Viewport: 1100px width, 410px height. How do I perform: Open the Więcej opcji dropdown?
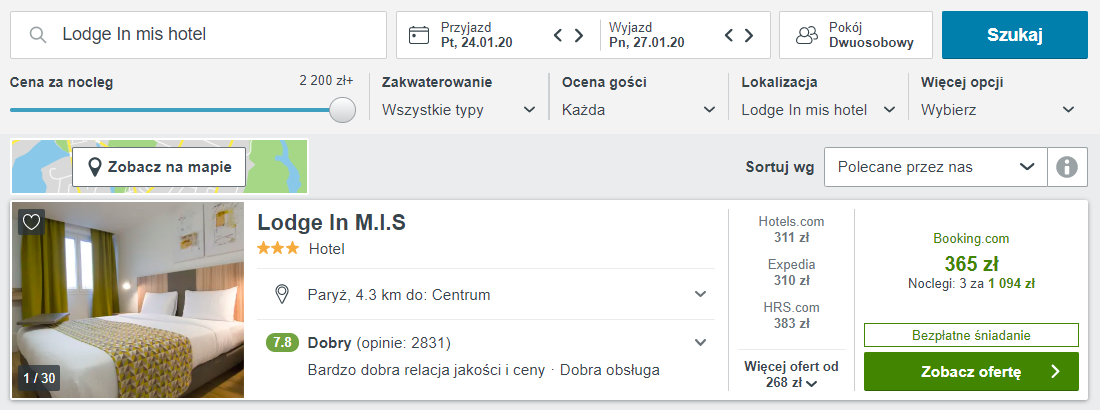[x=998, y=110]
